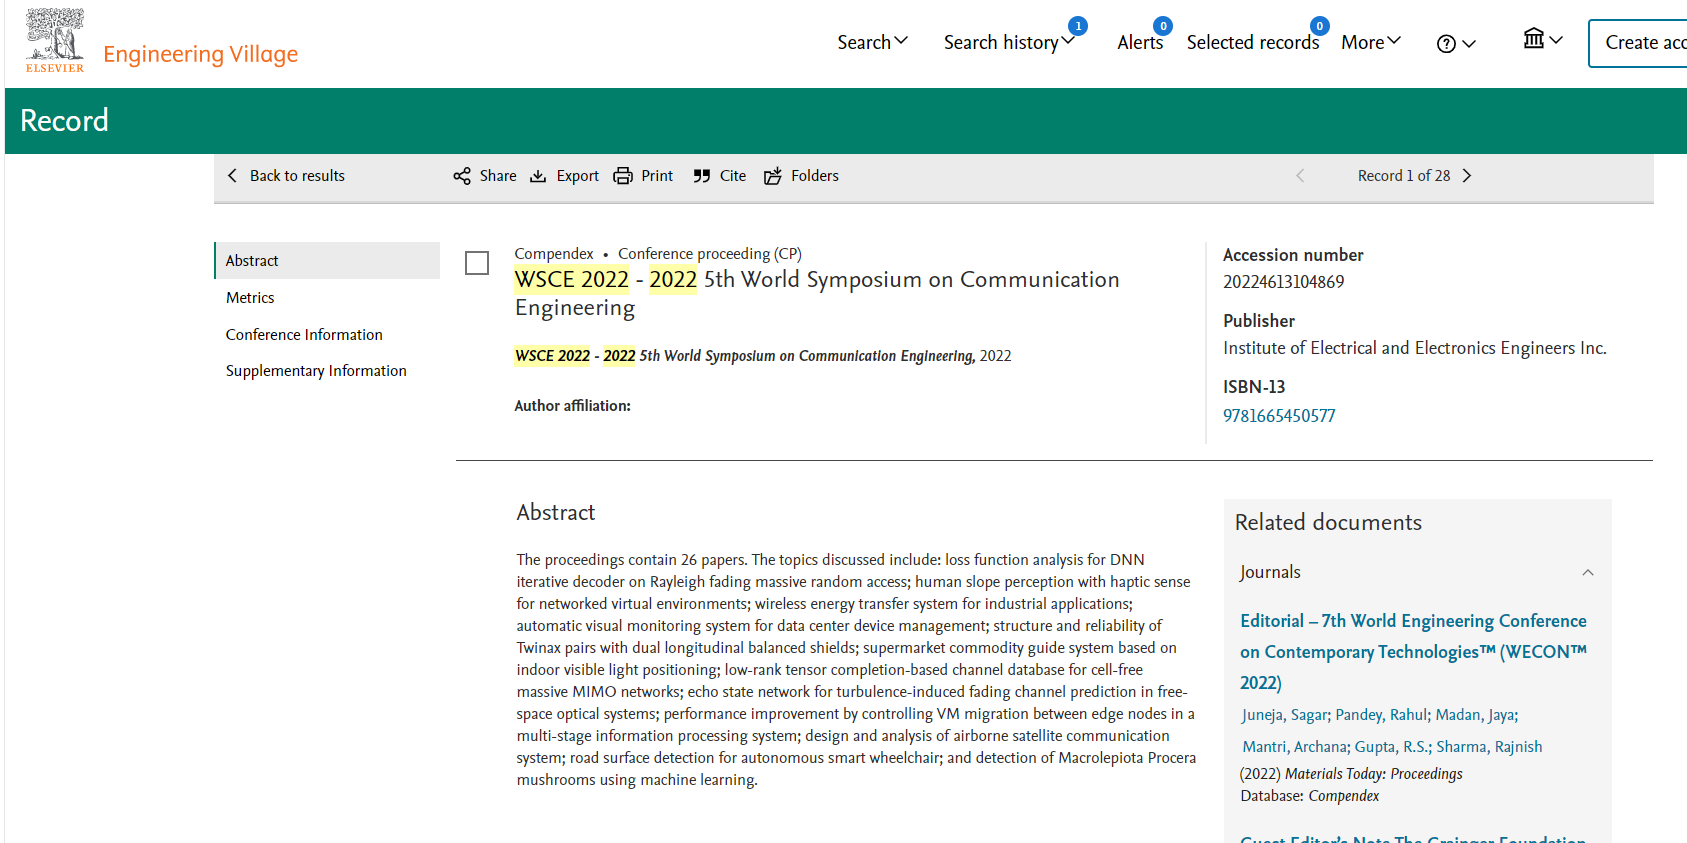This screenshot has width=1687, height=843.
Task: Select the Abstract sidebar tab
Action: [x=327, y=260]
